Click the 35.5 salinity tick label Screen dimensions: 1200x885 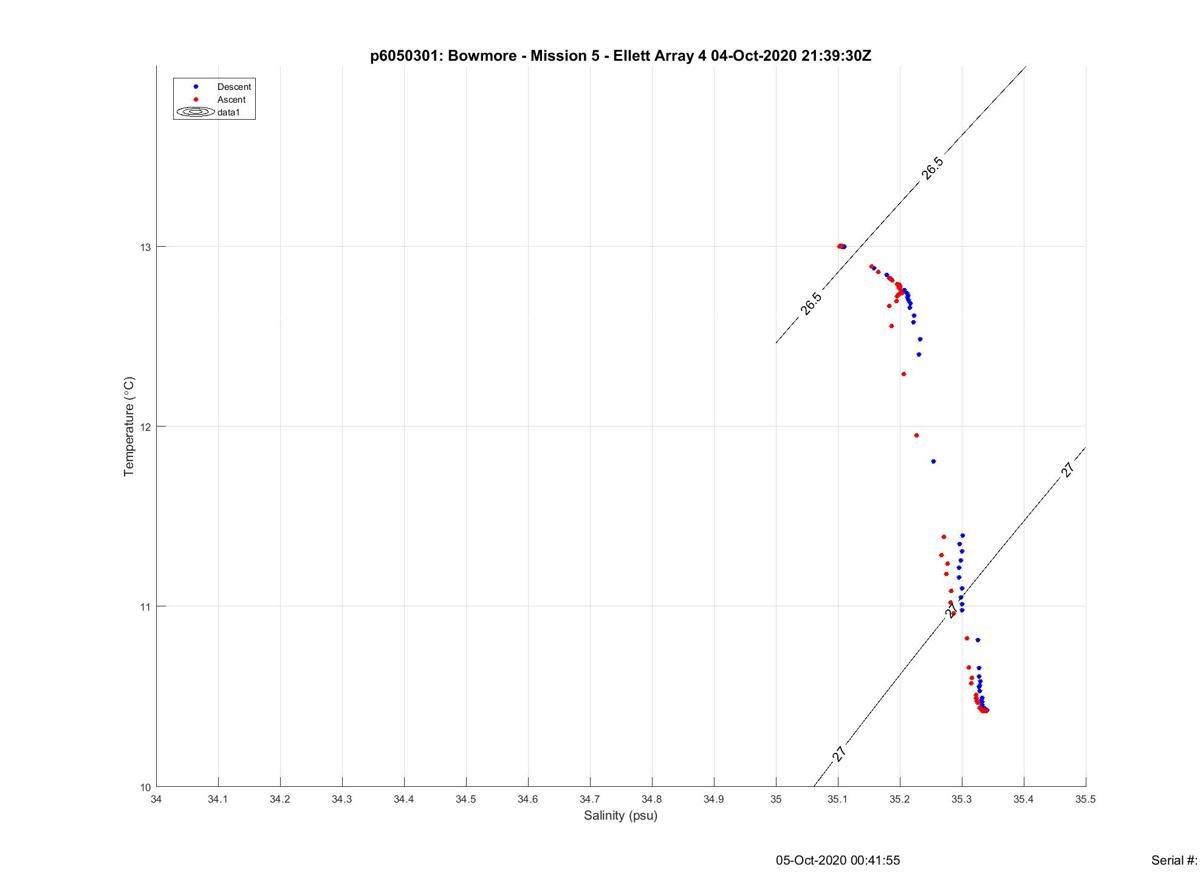pyautogui.click(x=1086, y=799)
